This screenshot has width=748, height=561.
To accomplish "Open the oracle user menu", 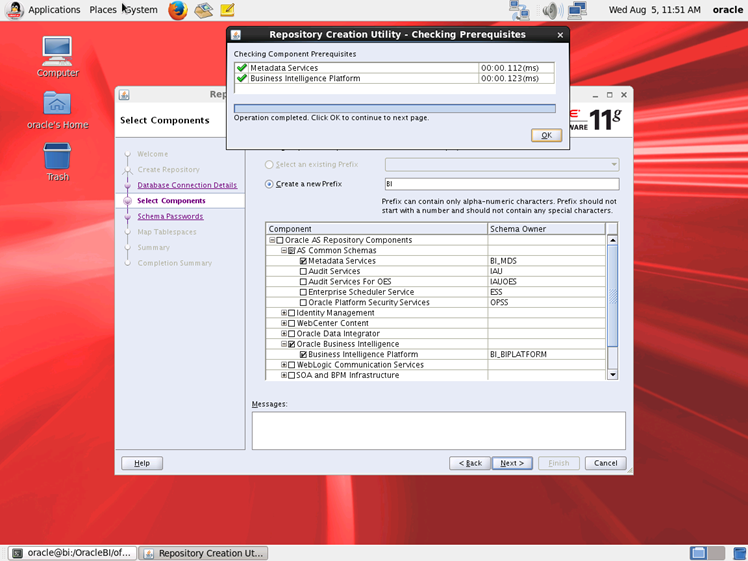I will coord(727,10).
